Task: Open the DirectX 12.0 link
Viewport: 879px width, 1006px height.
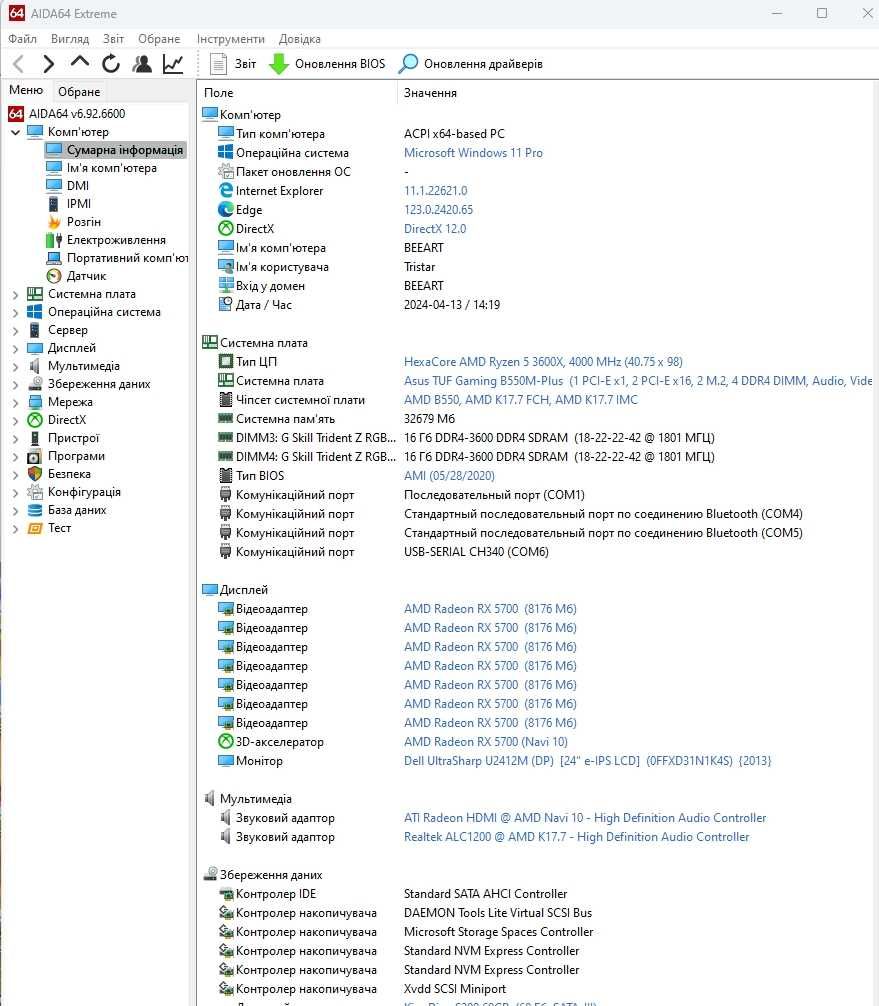Action: tap(435, 228)
